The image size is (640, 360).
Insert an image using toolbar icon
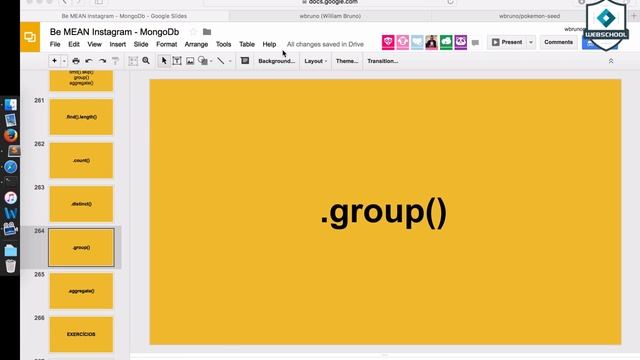coord(190,61)
